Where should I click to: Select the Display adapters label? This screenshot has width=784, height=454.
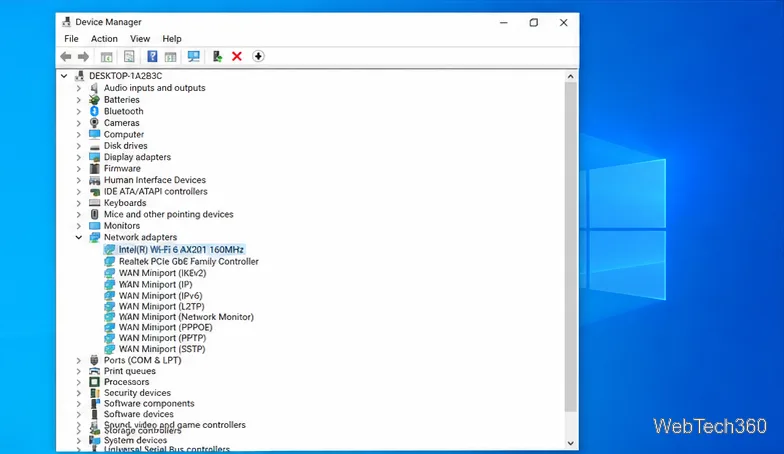pyautogui.click(x=137, y=157)
